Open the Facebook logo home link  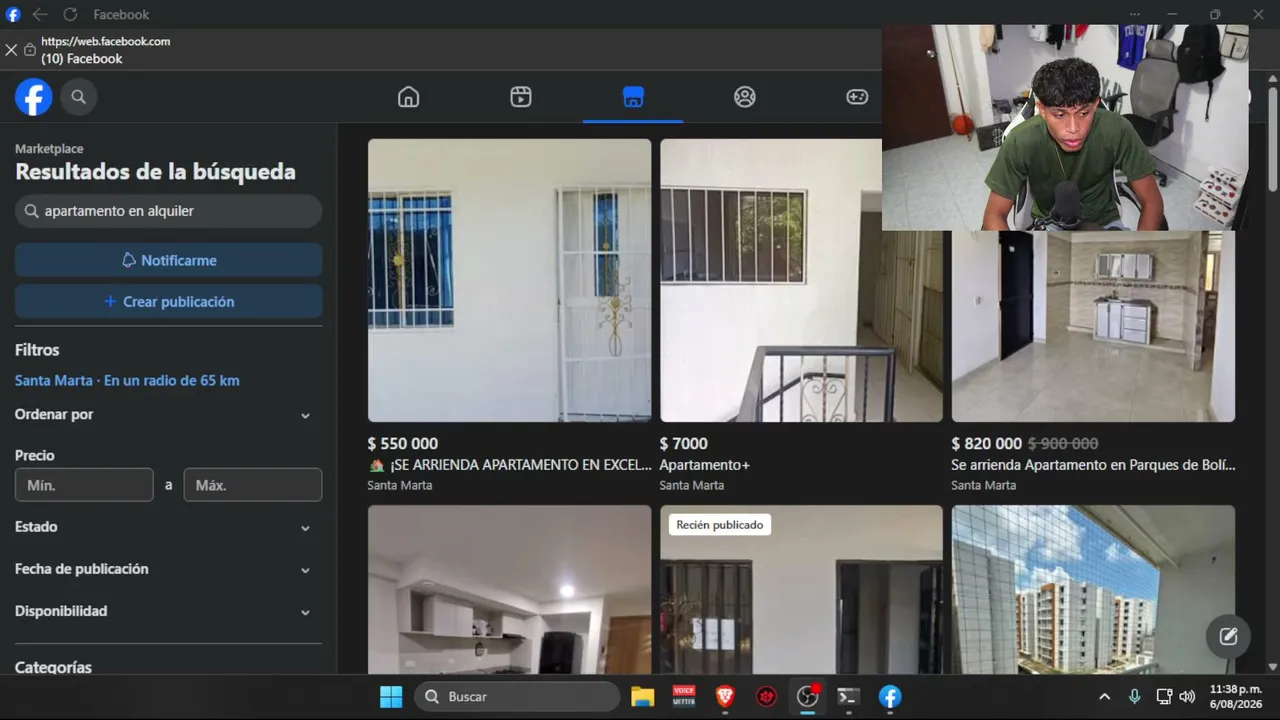point(33,97)
